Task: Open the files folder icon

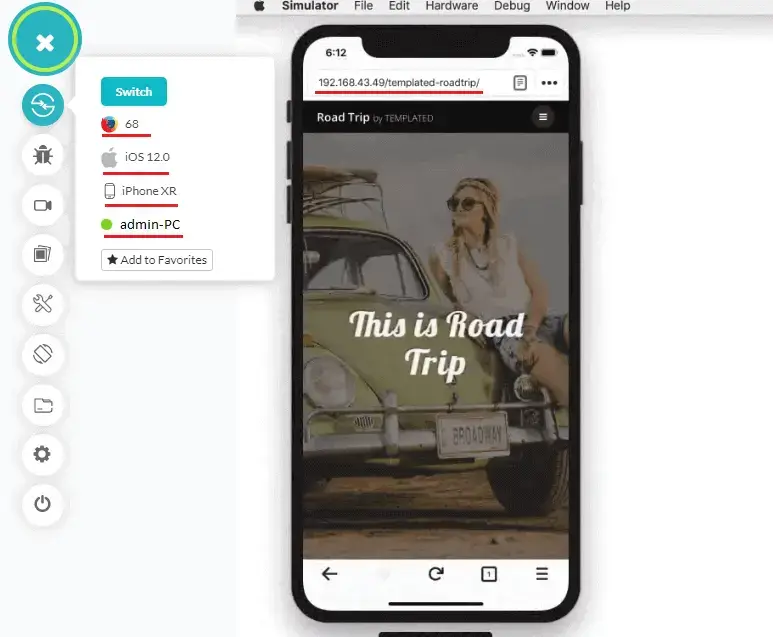Action: click(x=43, y=405)
